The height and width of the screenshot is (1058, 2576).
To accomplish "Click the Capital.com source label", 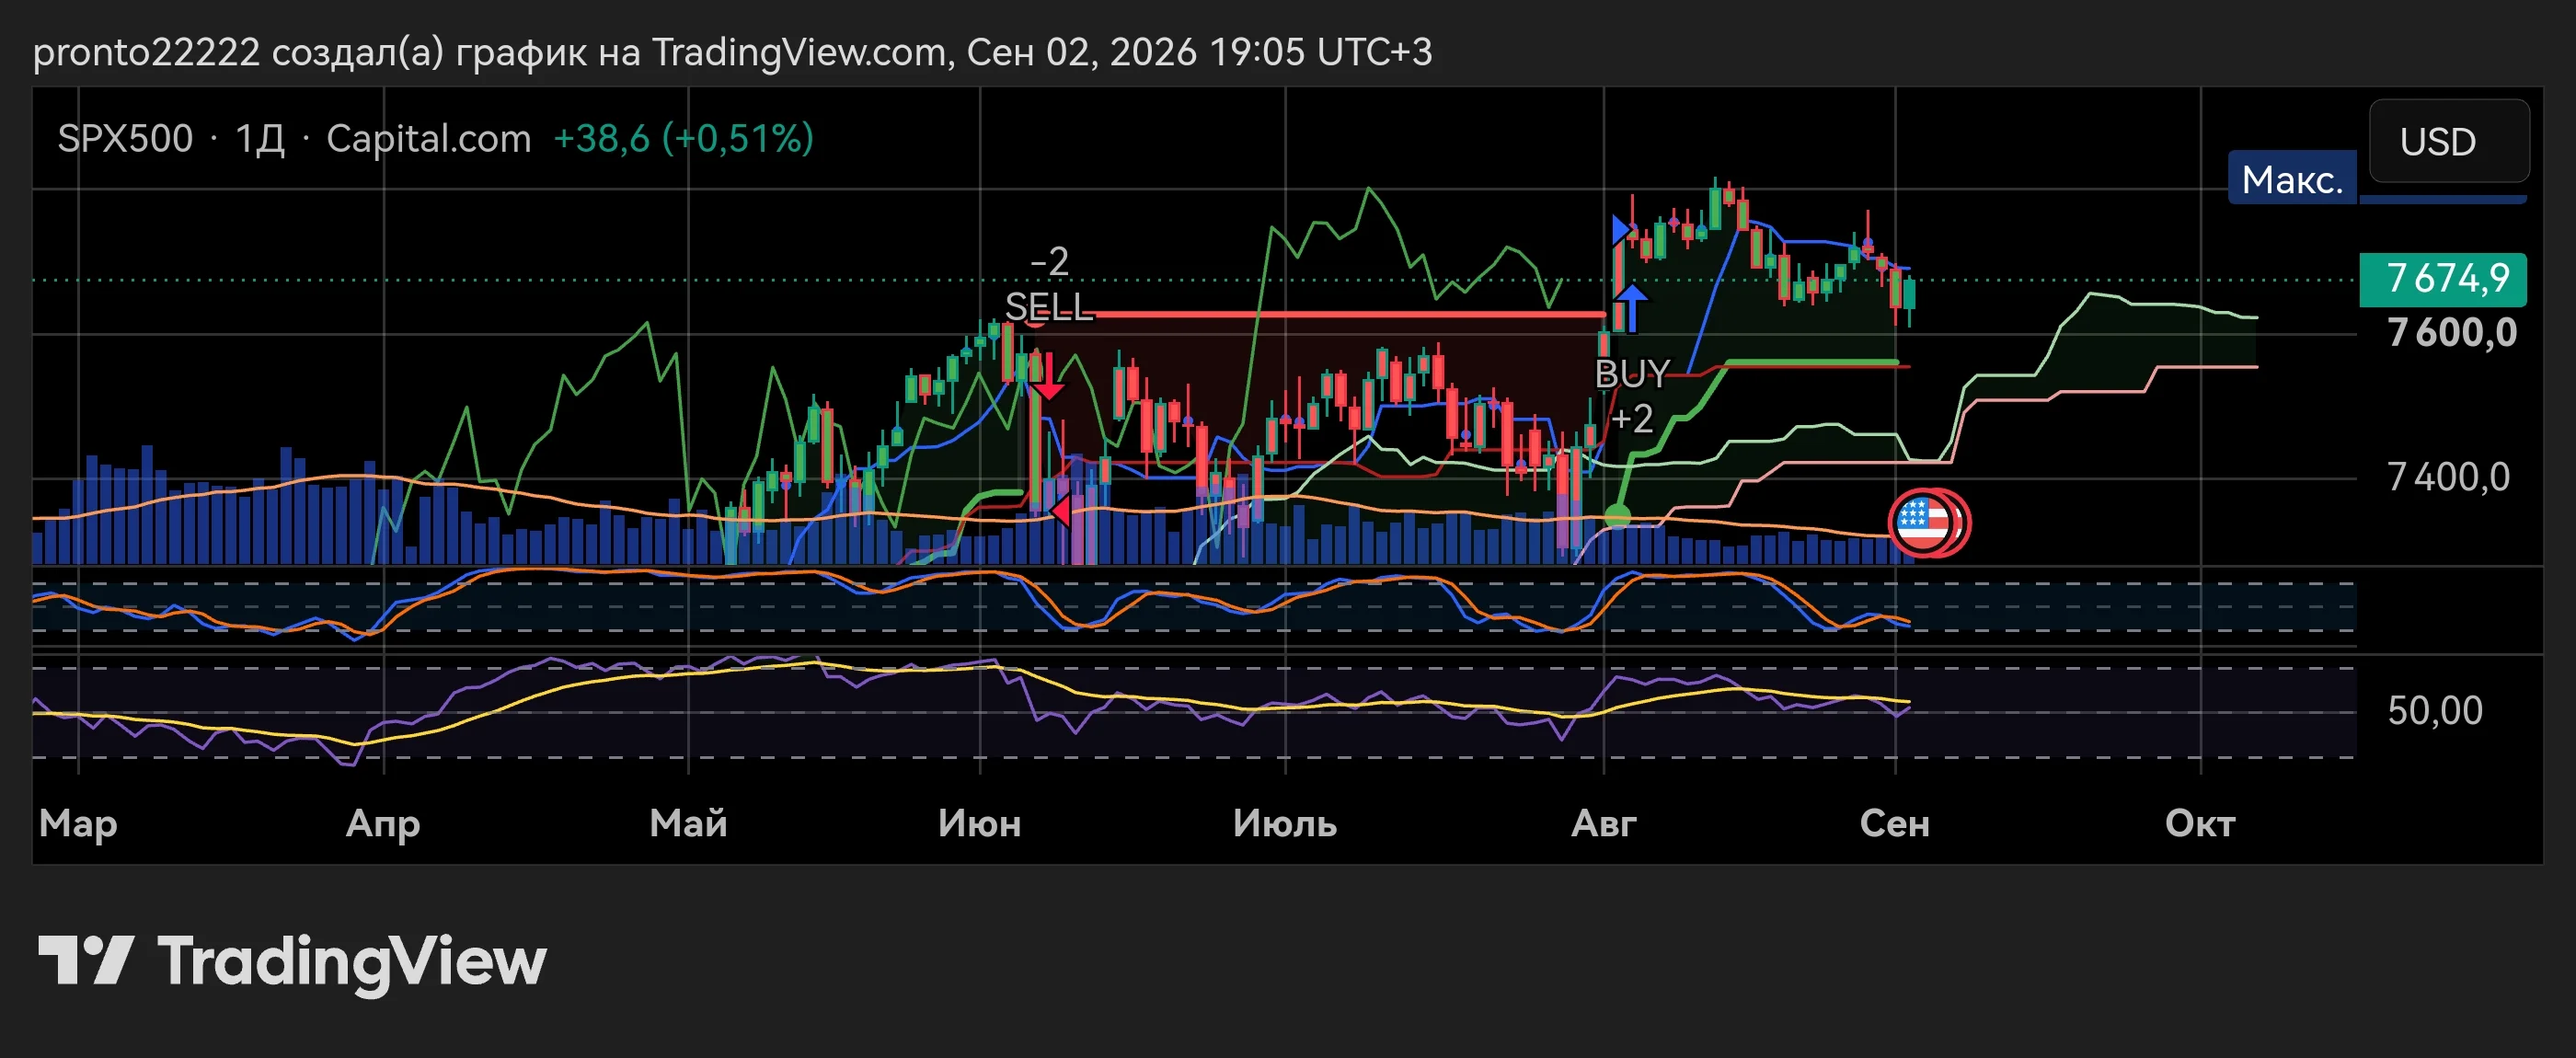I will [x=429, y=138].
